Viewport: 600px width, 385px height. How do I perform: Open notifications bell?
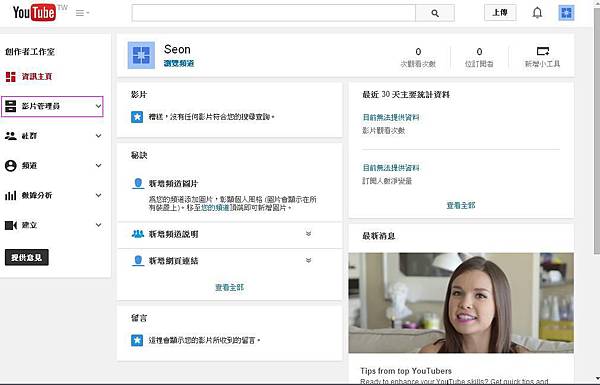tap(537, 13)
